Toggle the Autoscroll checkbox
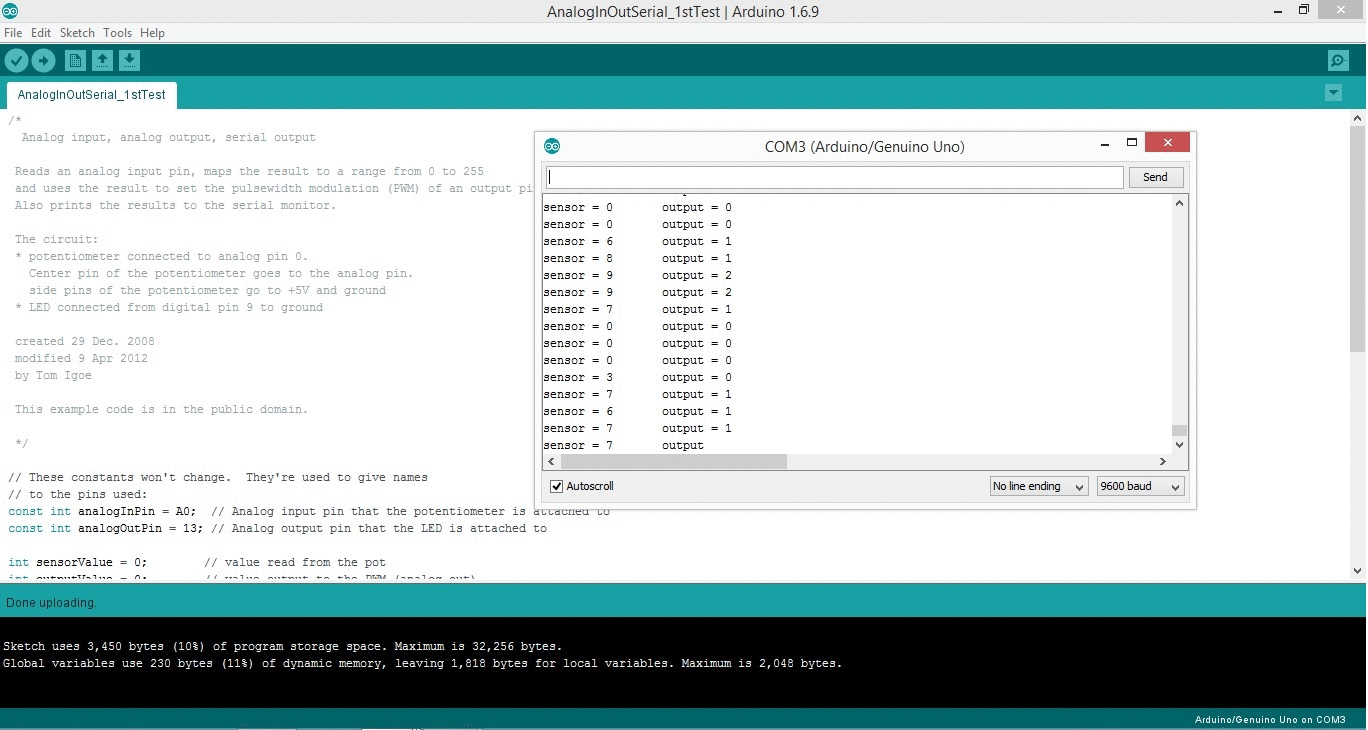Image resolution: width=1368 pixels, height=730 pixels. click(557, 486)
